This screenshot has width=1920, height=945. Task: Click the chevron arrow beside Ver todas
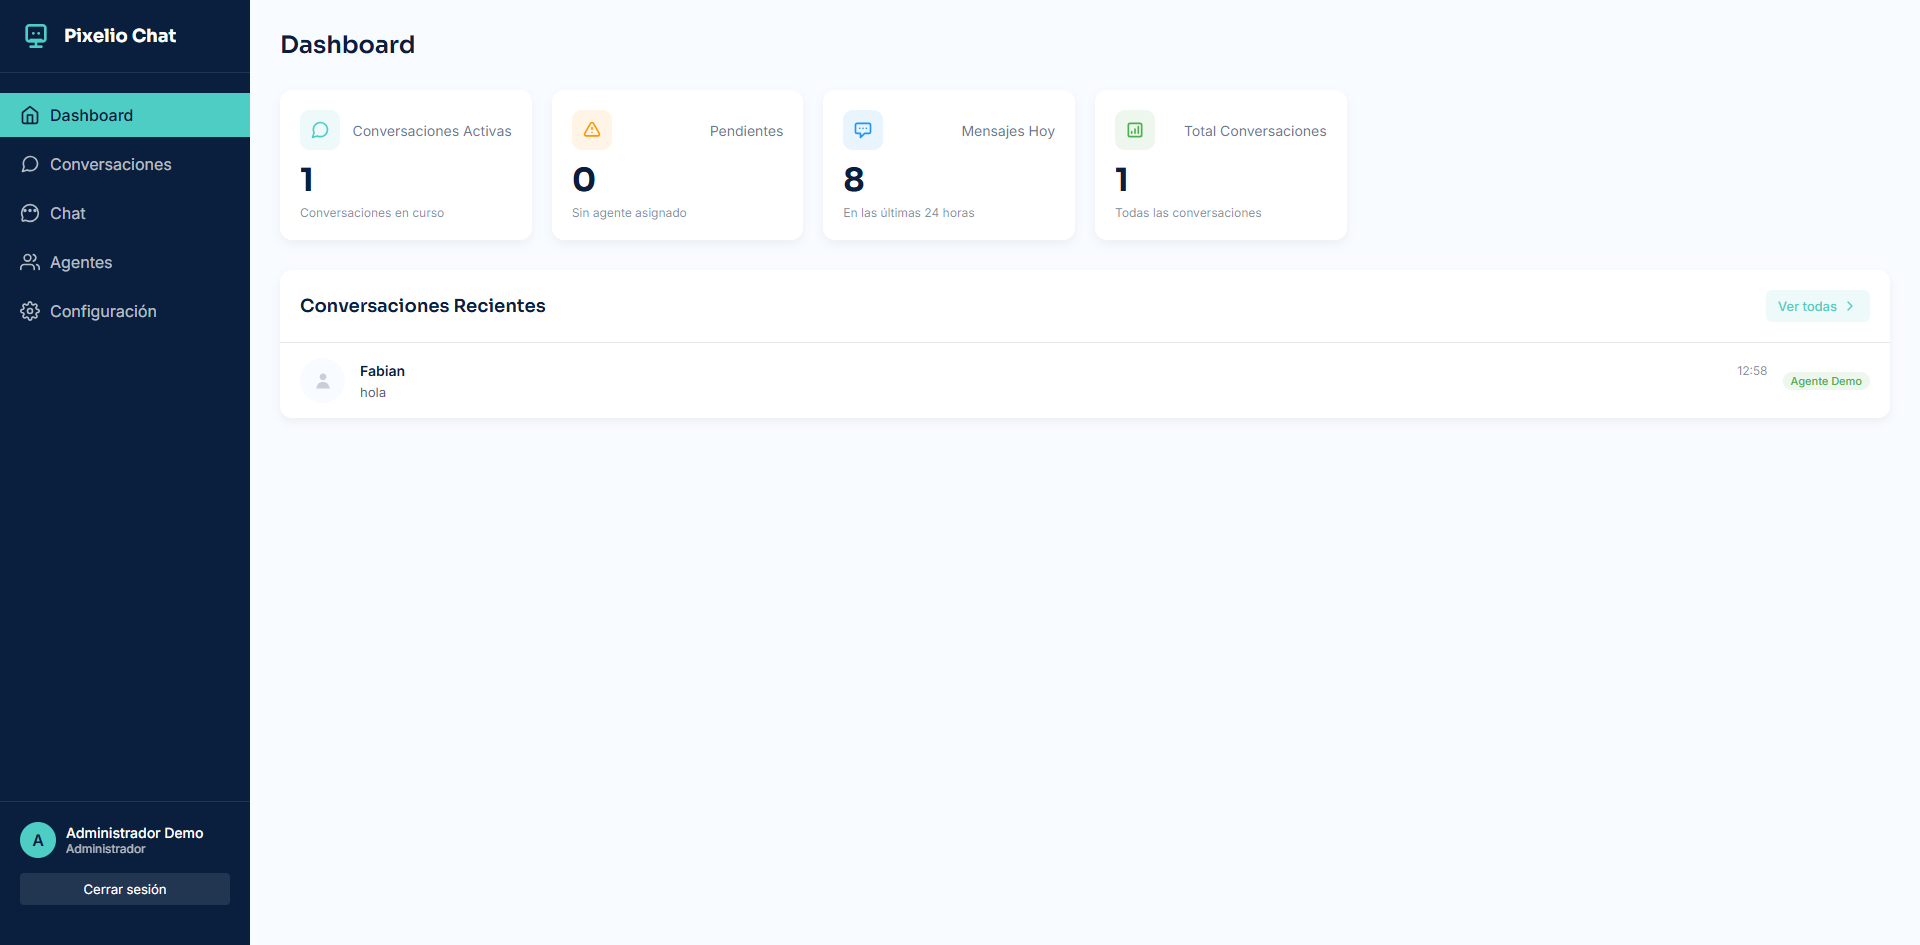pos(1850,306)
